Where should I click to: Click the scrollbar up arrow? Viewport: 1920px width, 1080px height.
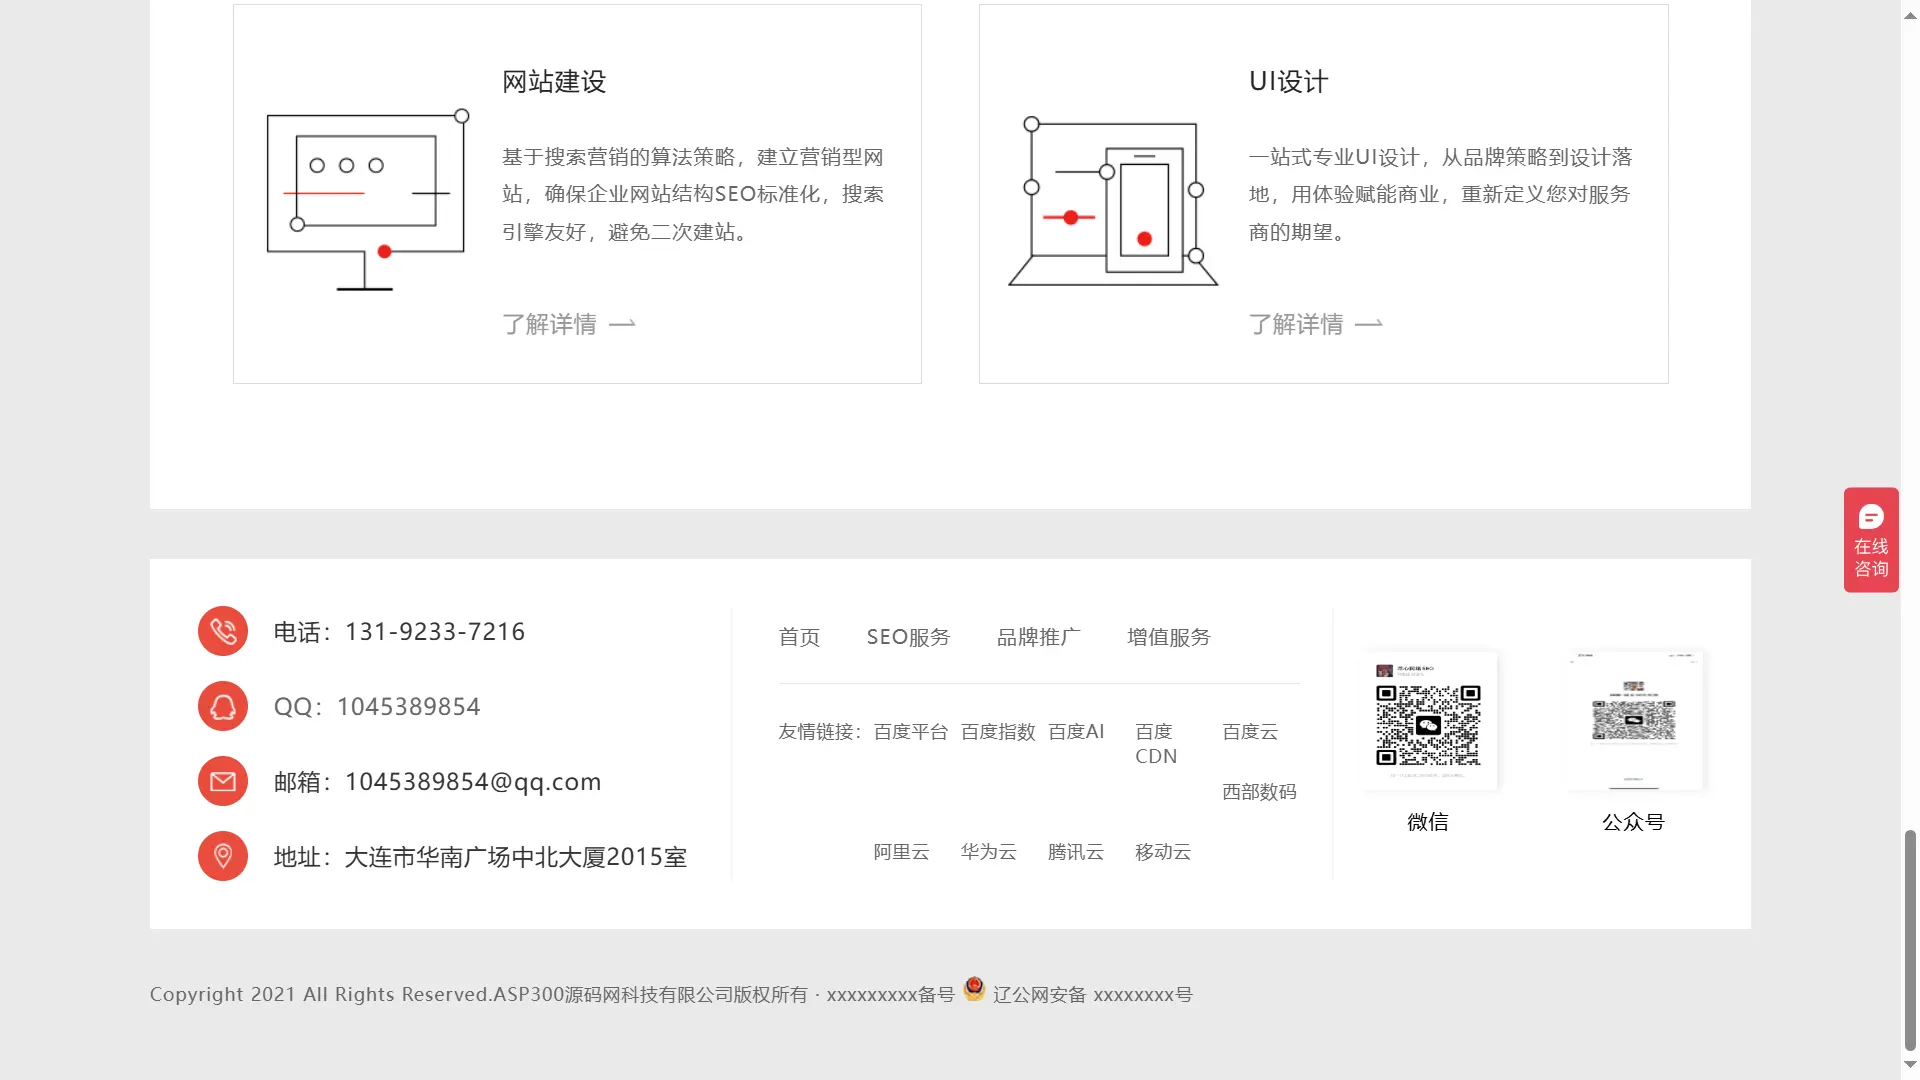(1908, 14)
